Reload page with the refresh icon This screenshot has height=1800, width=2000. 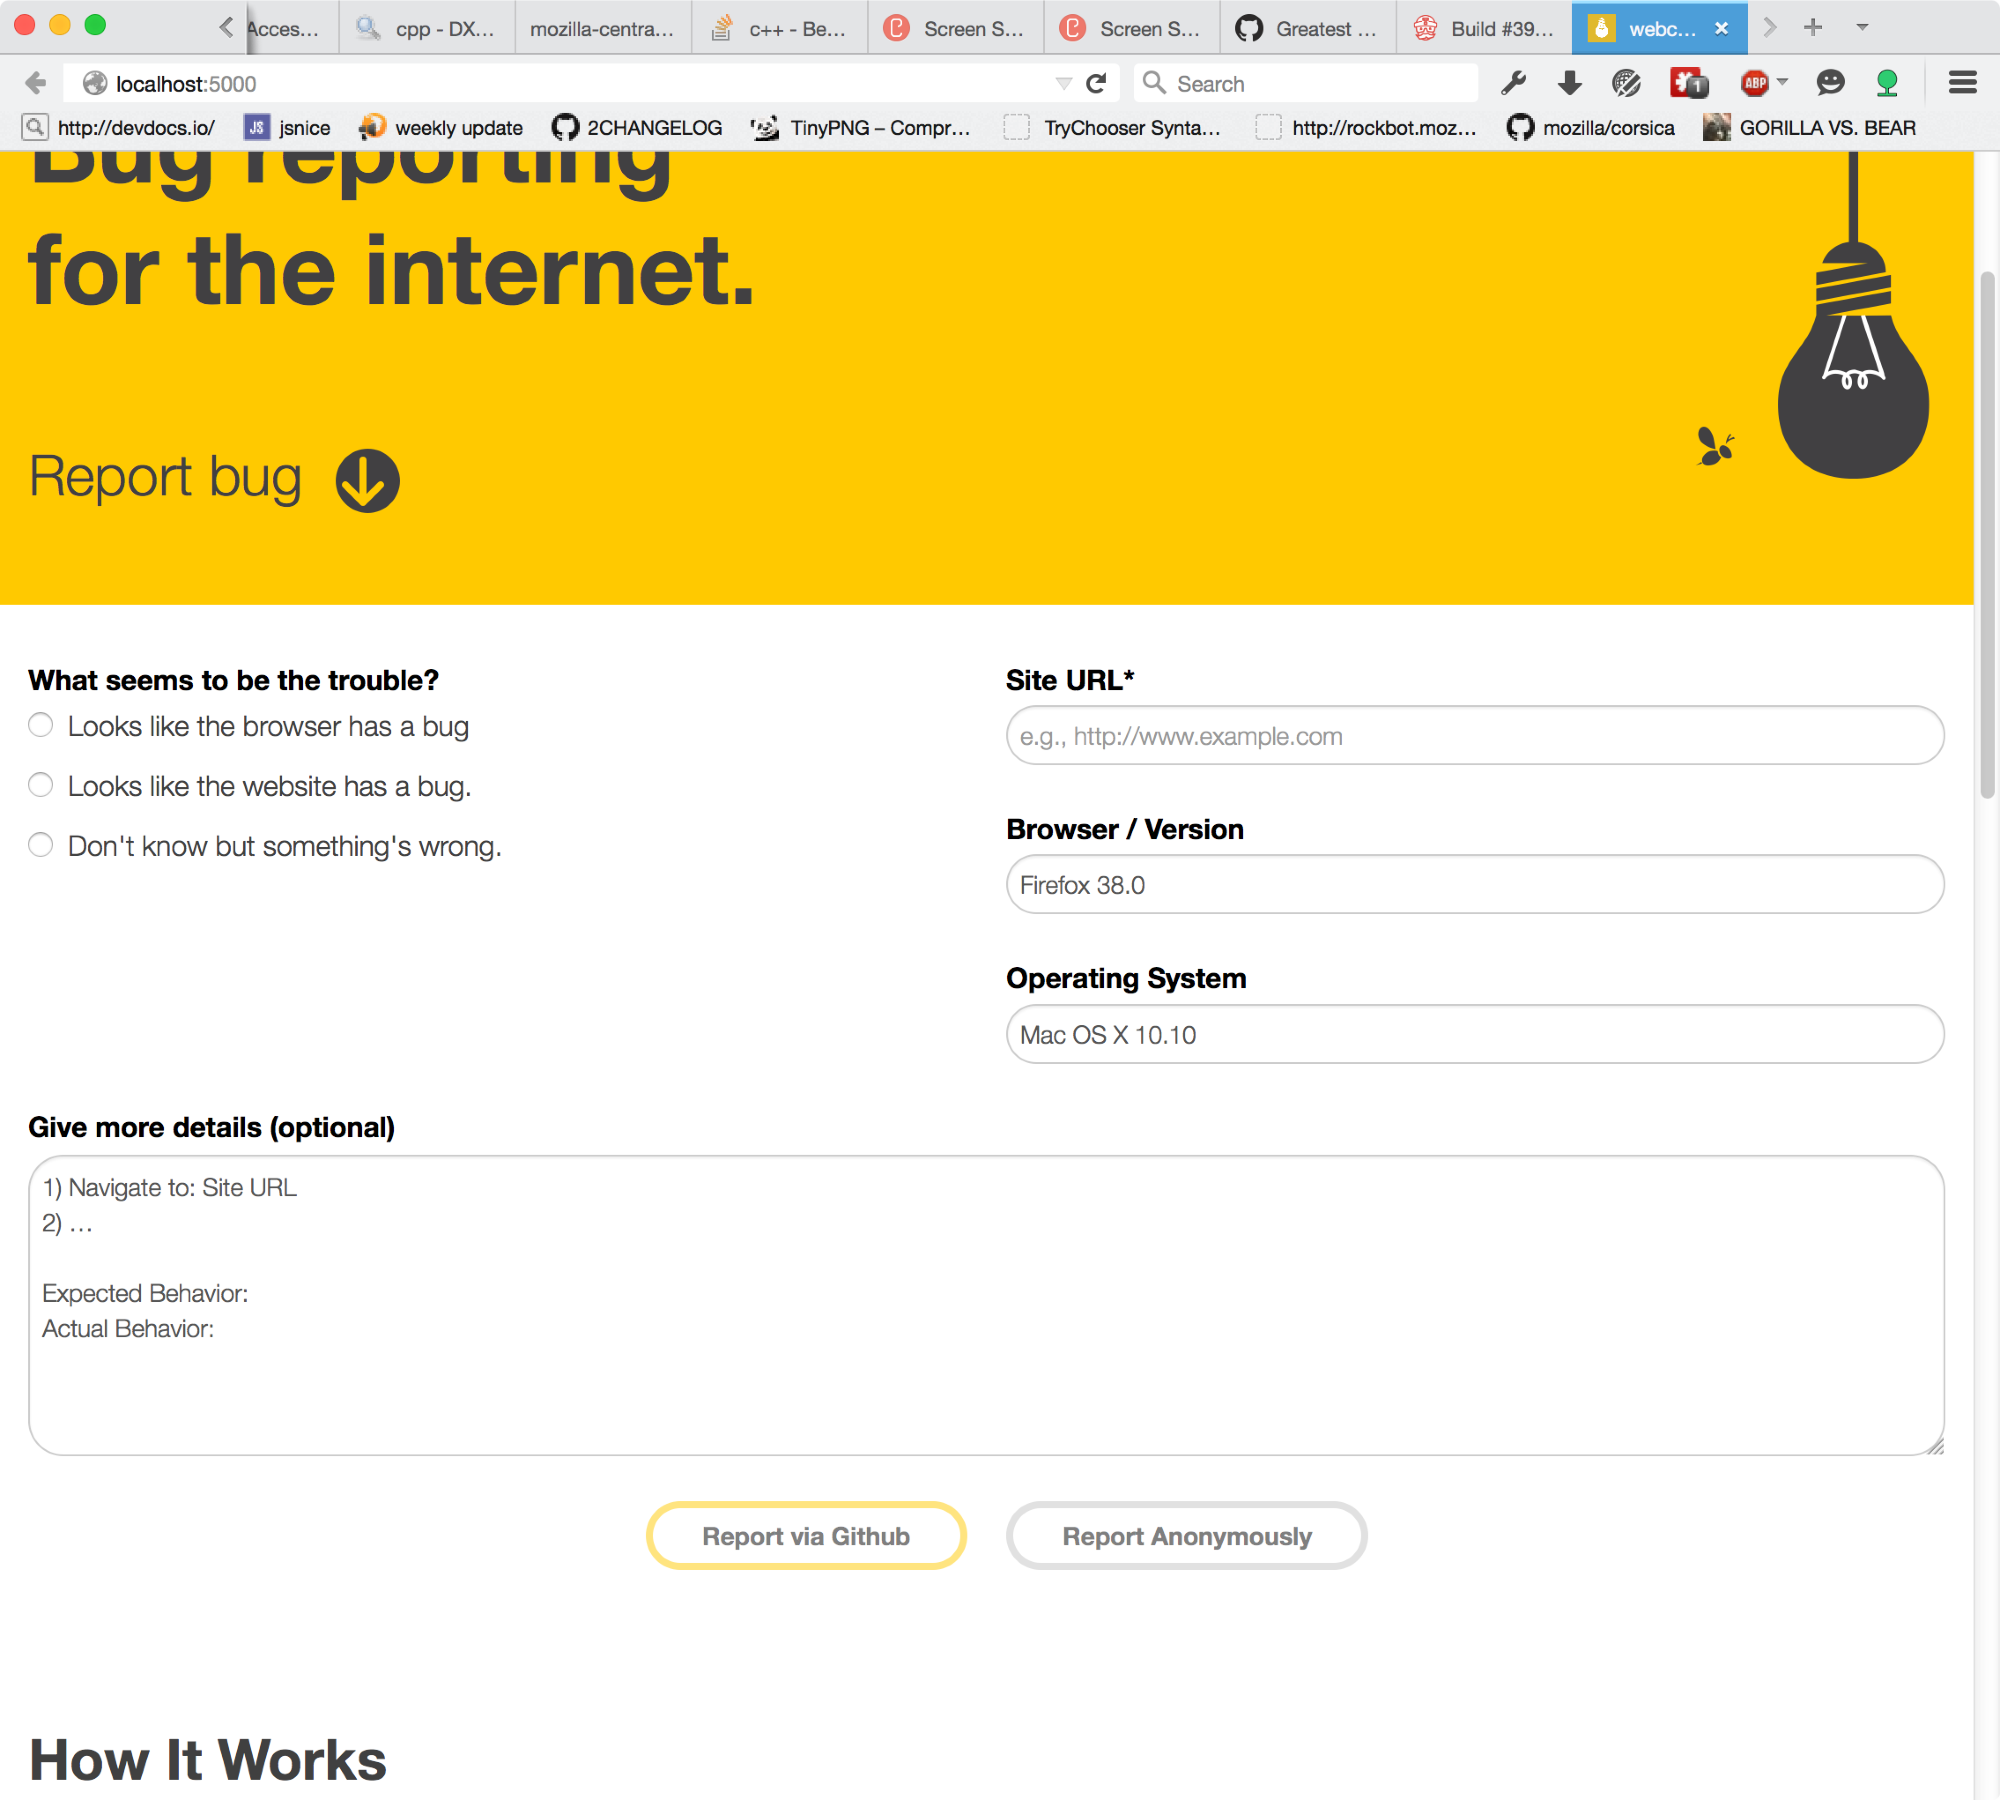1097,83
